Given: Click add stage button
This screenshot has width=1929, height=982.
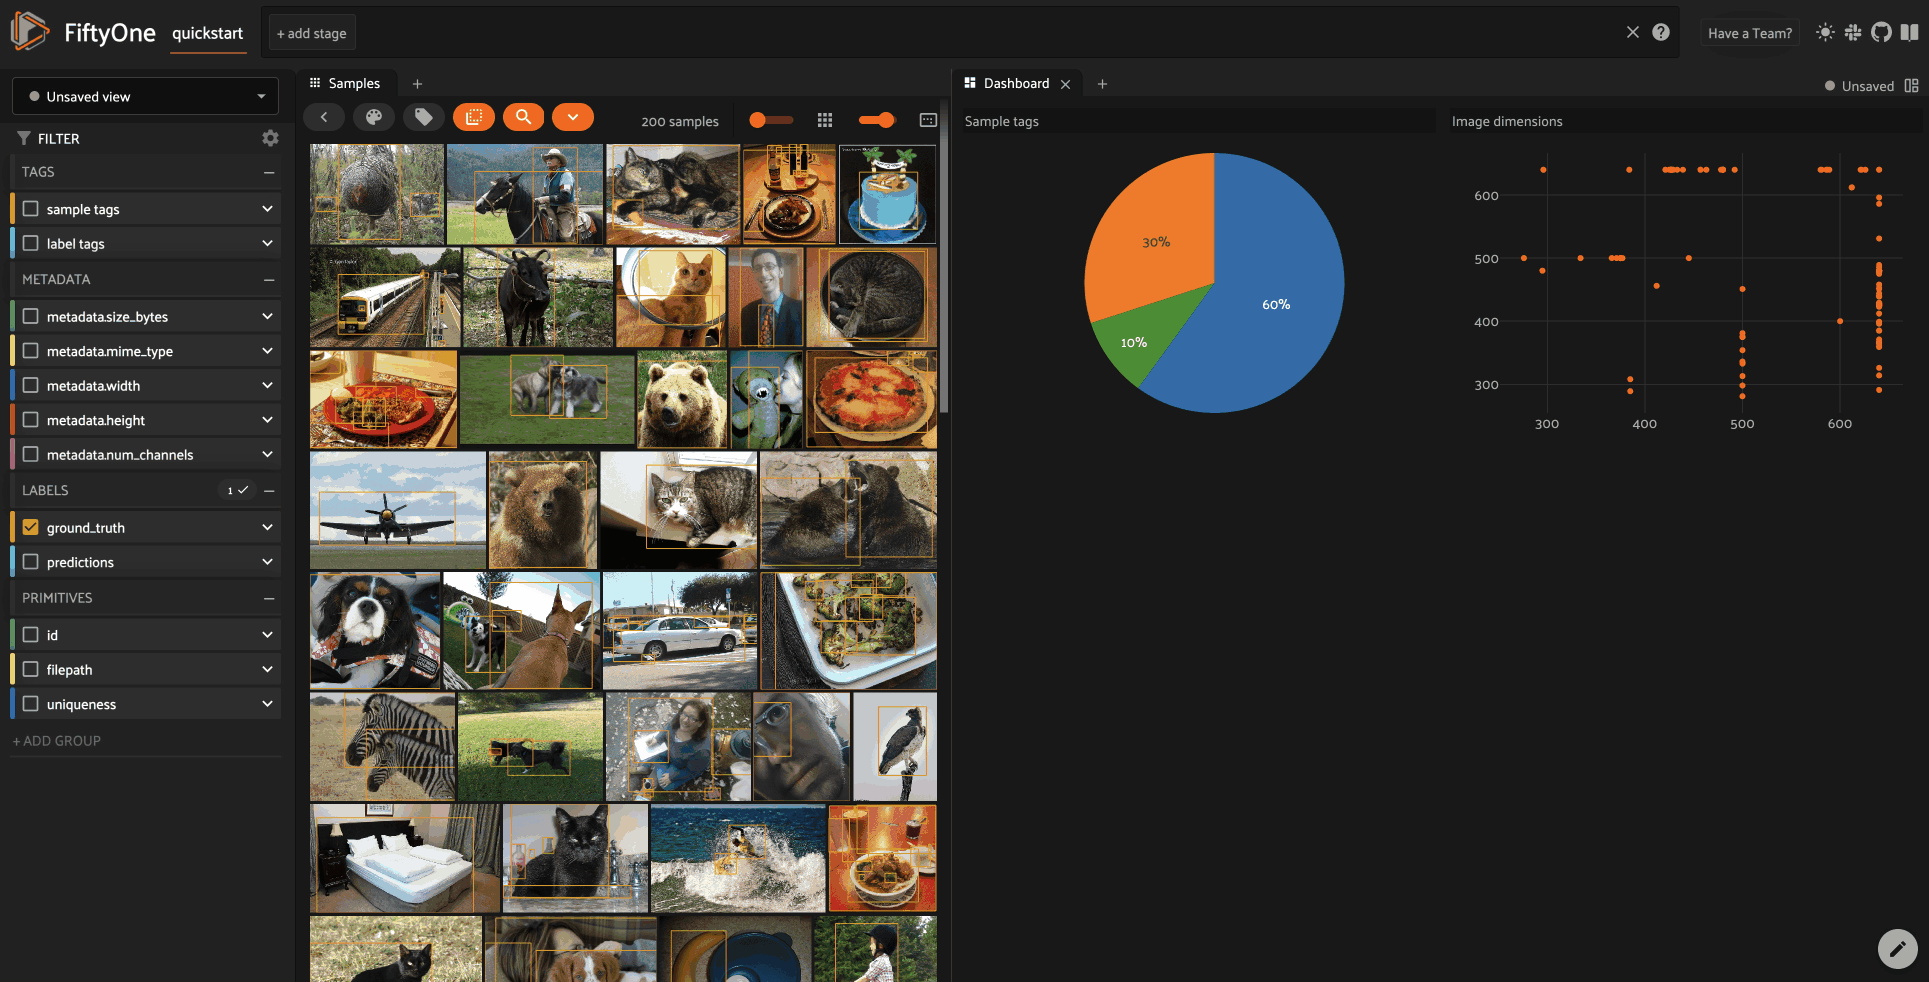Looking at the screenshot, I should point(312,33).
